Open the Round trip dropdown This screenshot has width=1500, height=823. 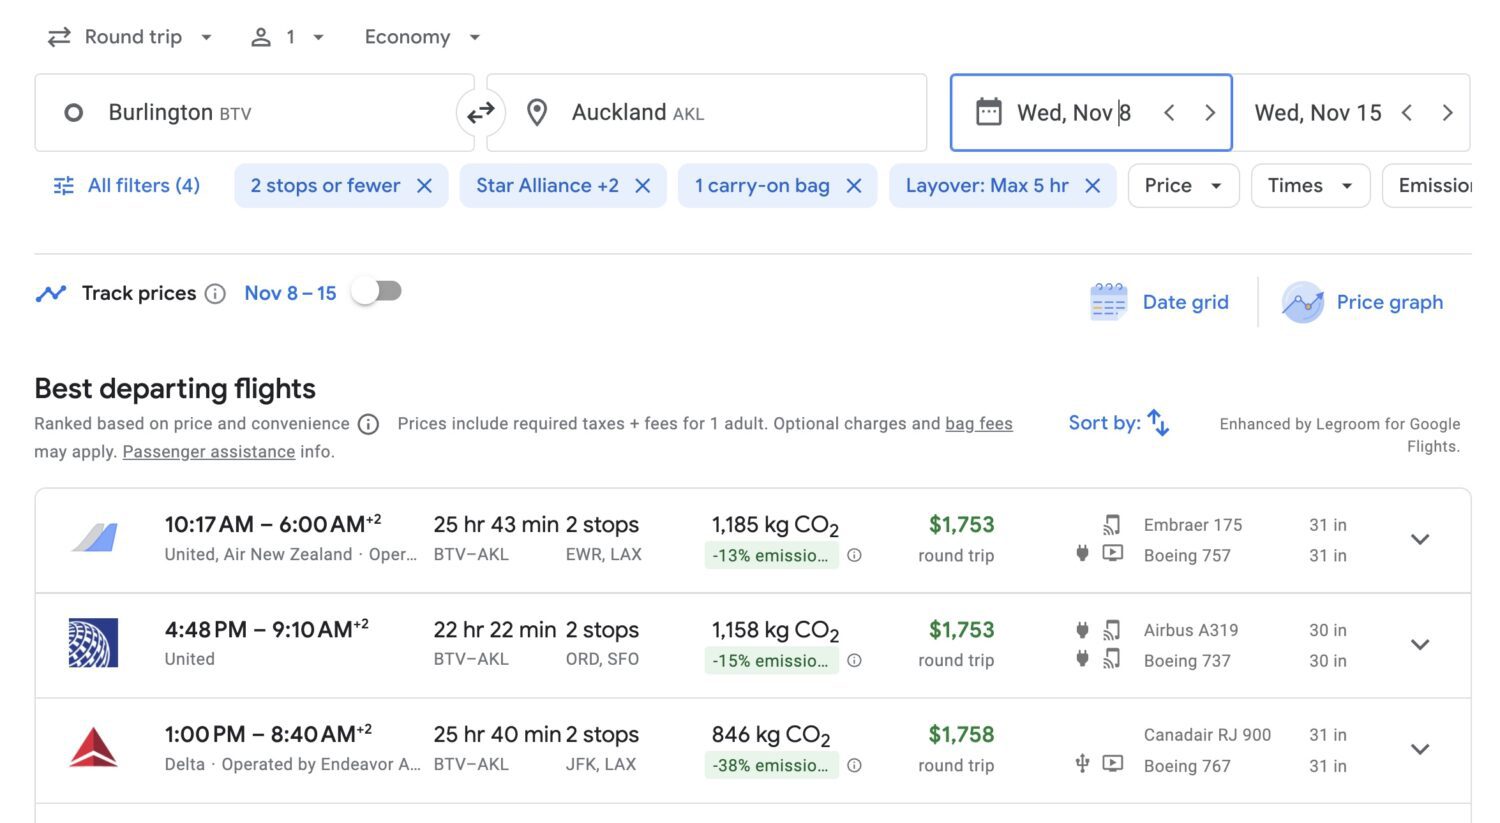point(129,36)
